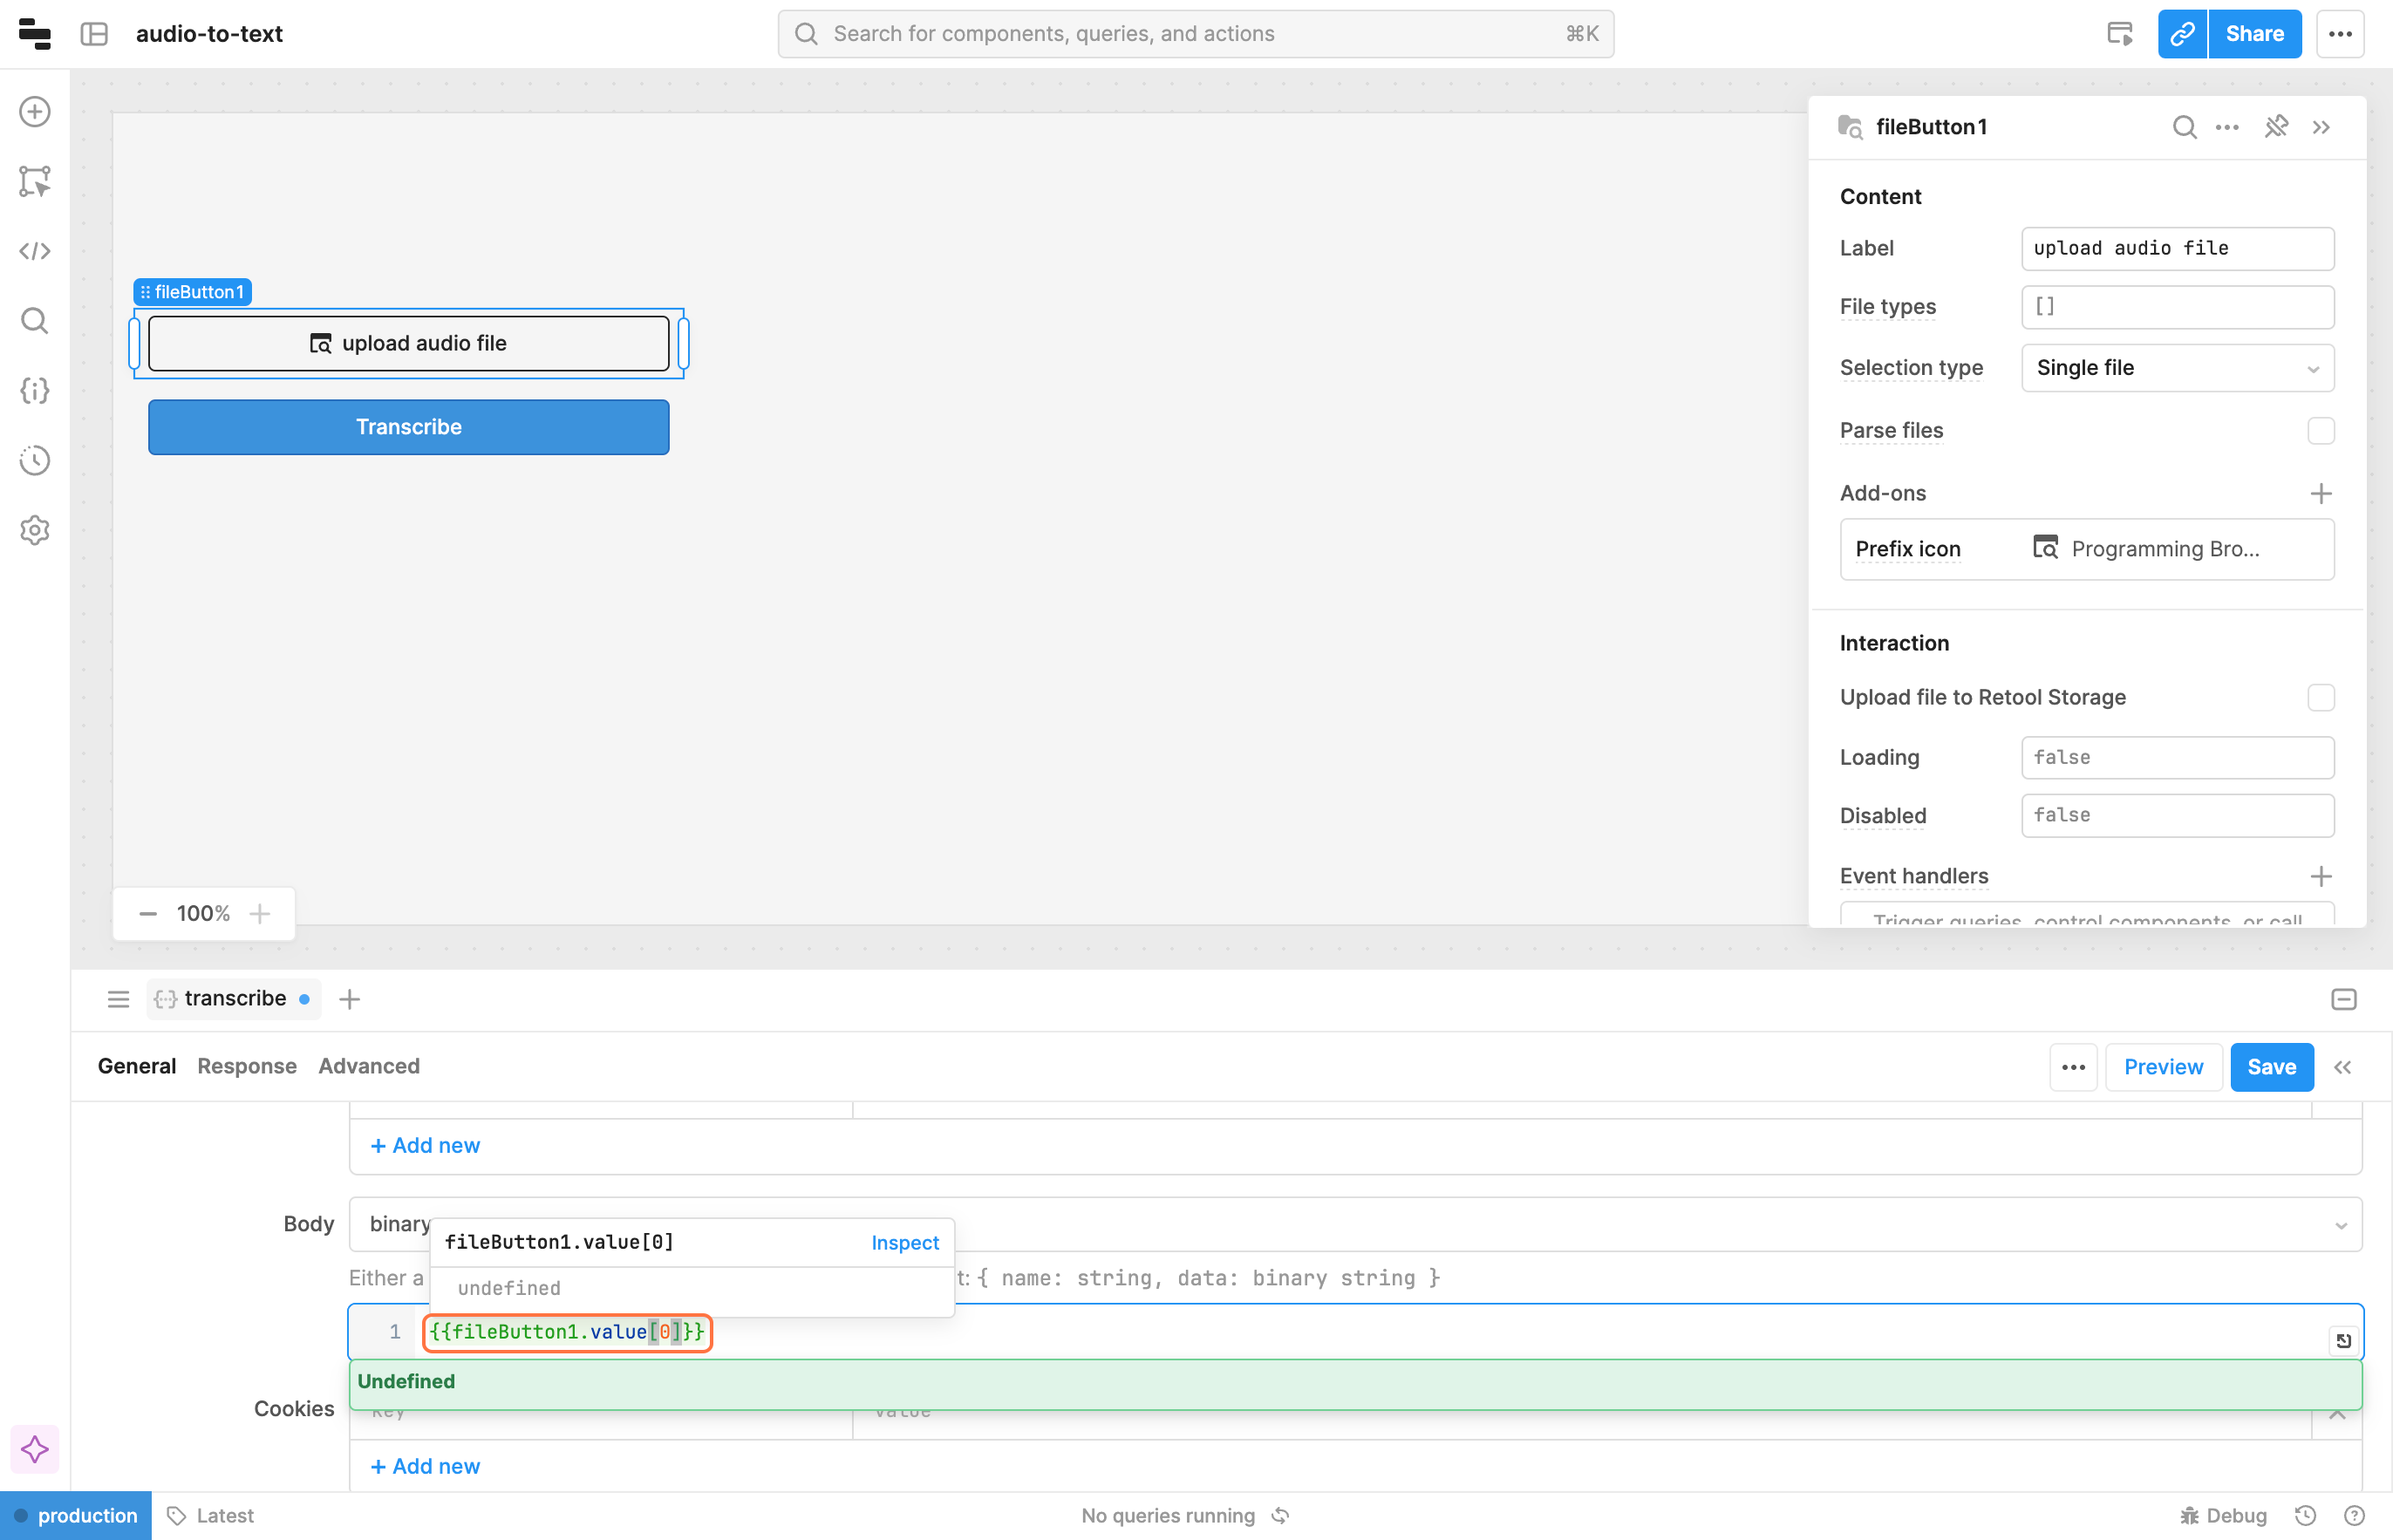
Task: Click zoom-in plus next to 100%
Action: point(260,913)
